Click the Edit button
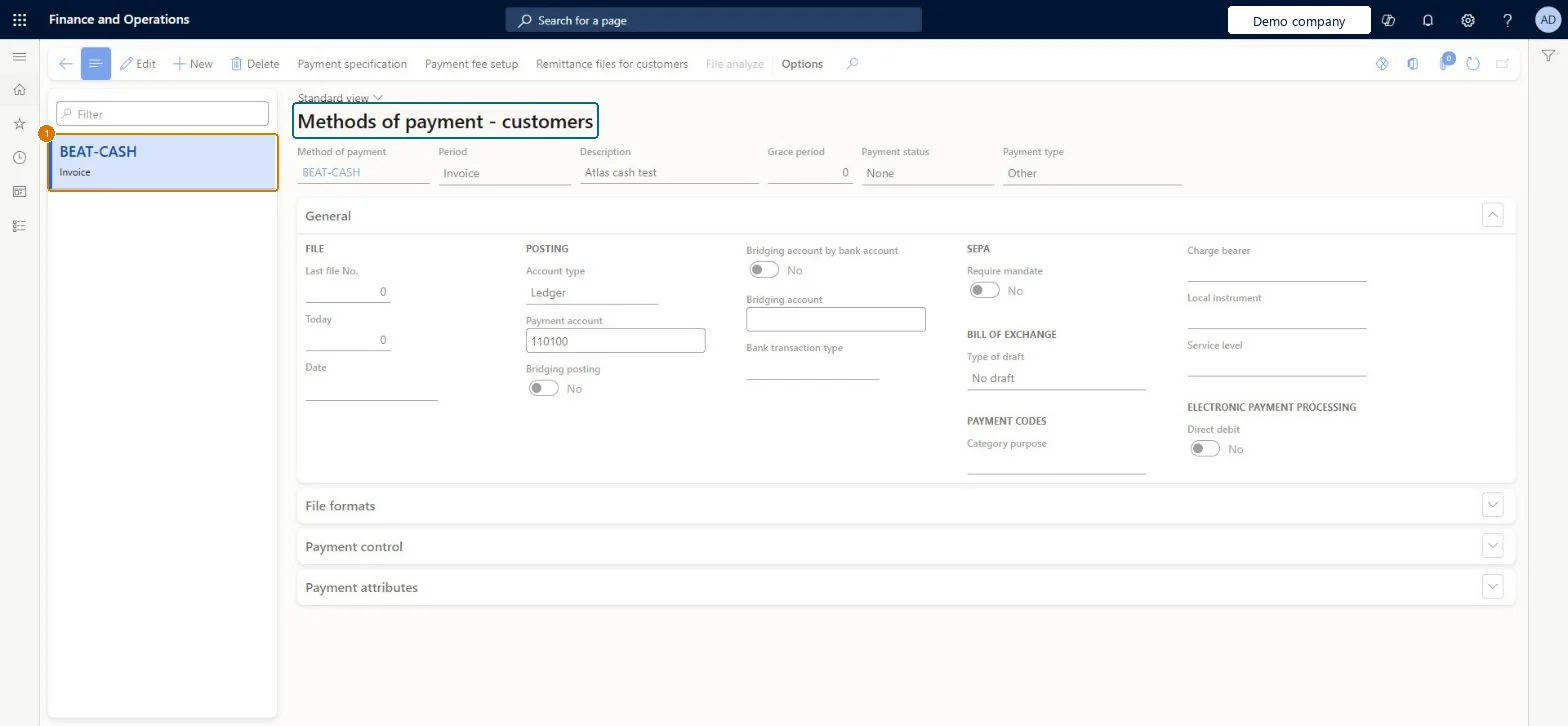Image resolution: width=1568 pixels, height=726 pixels. (138, 64)
